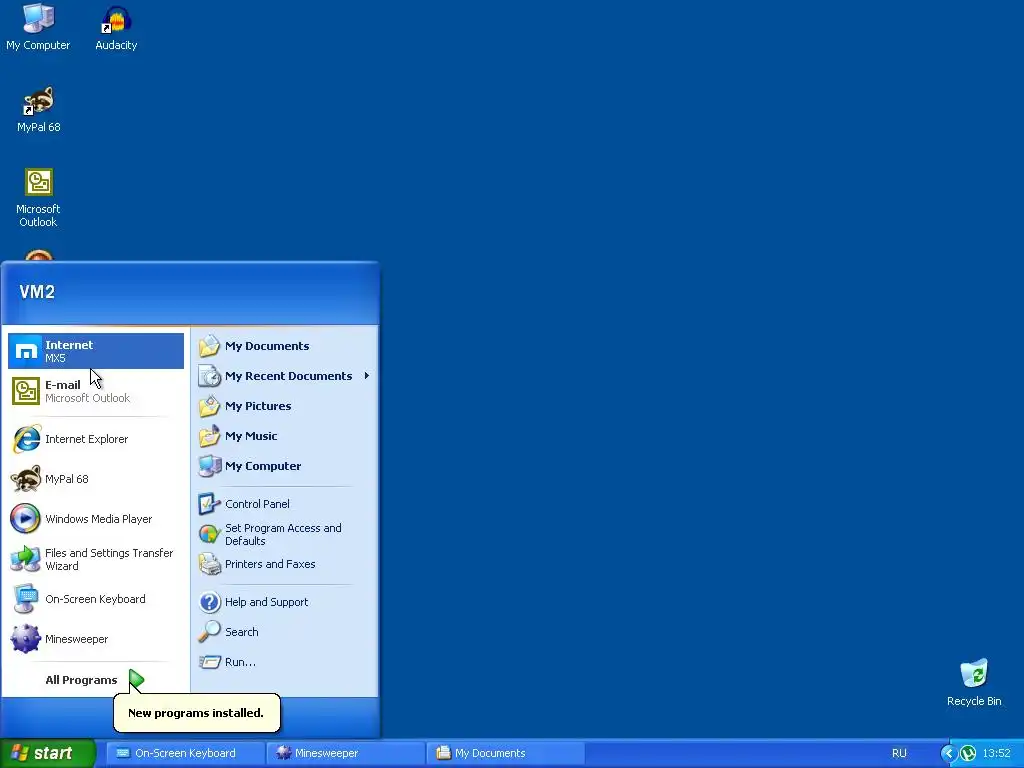The width and height of the screenshot is (1024, 768).
Task: Start Windows Media Player from Start menu
Action: click(96, 519)
